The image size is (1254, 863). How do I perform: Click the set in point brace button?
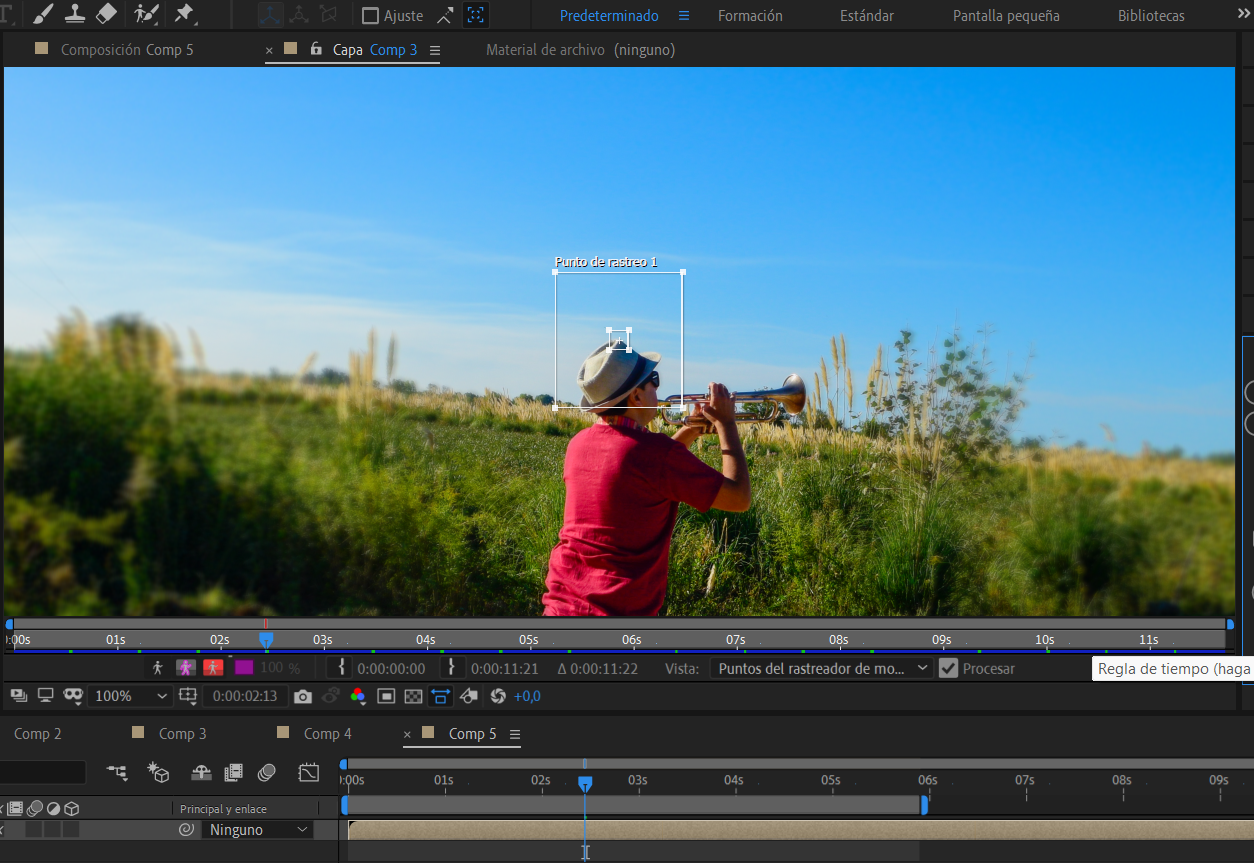click(x=342, y=667)
